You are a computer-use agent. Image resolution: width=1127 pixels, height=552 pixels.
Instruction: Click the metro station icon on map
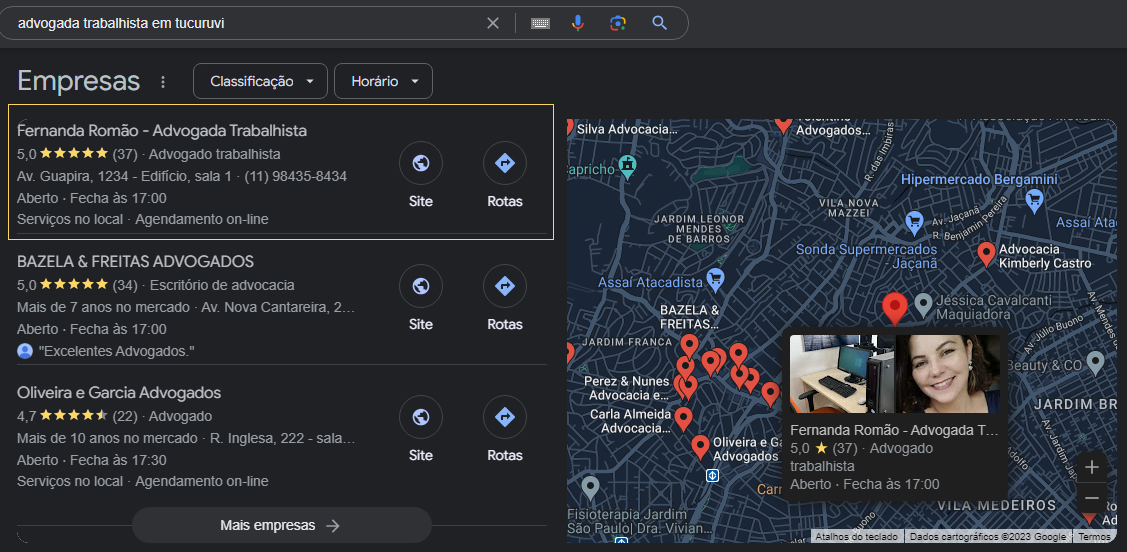point(712,475)
